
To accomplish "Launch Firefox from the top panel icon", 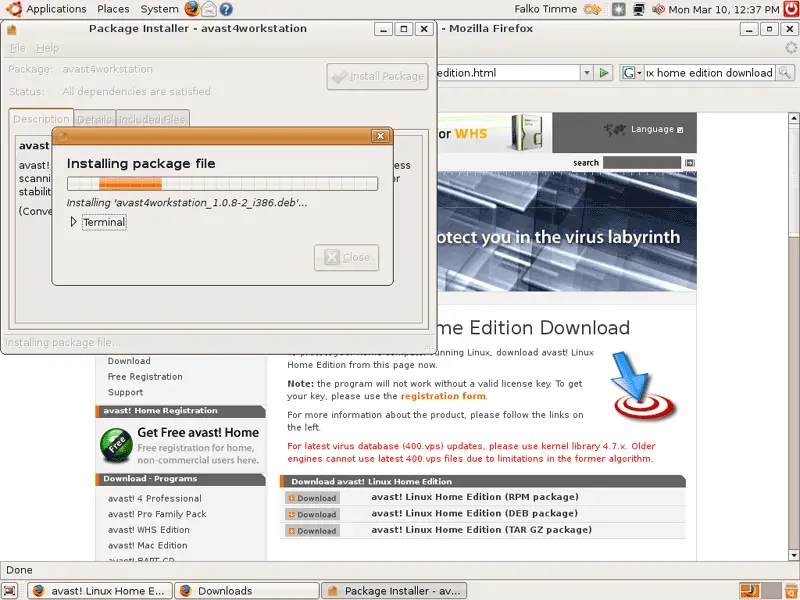I will [x=192, y=9].
